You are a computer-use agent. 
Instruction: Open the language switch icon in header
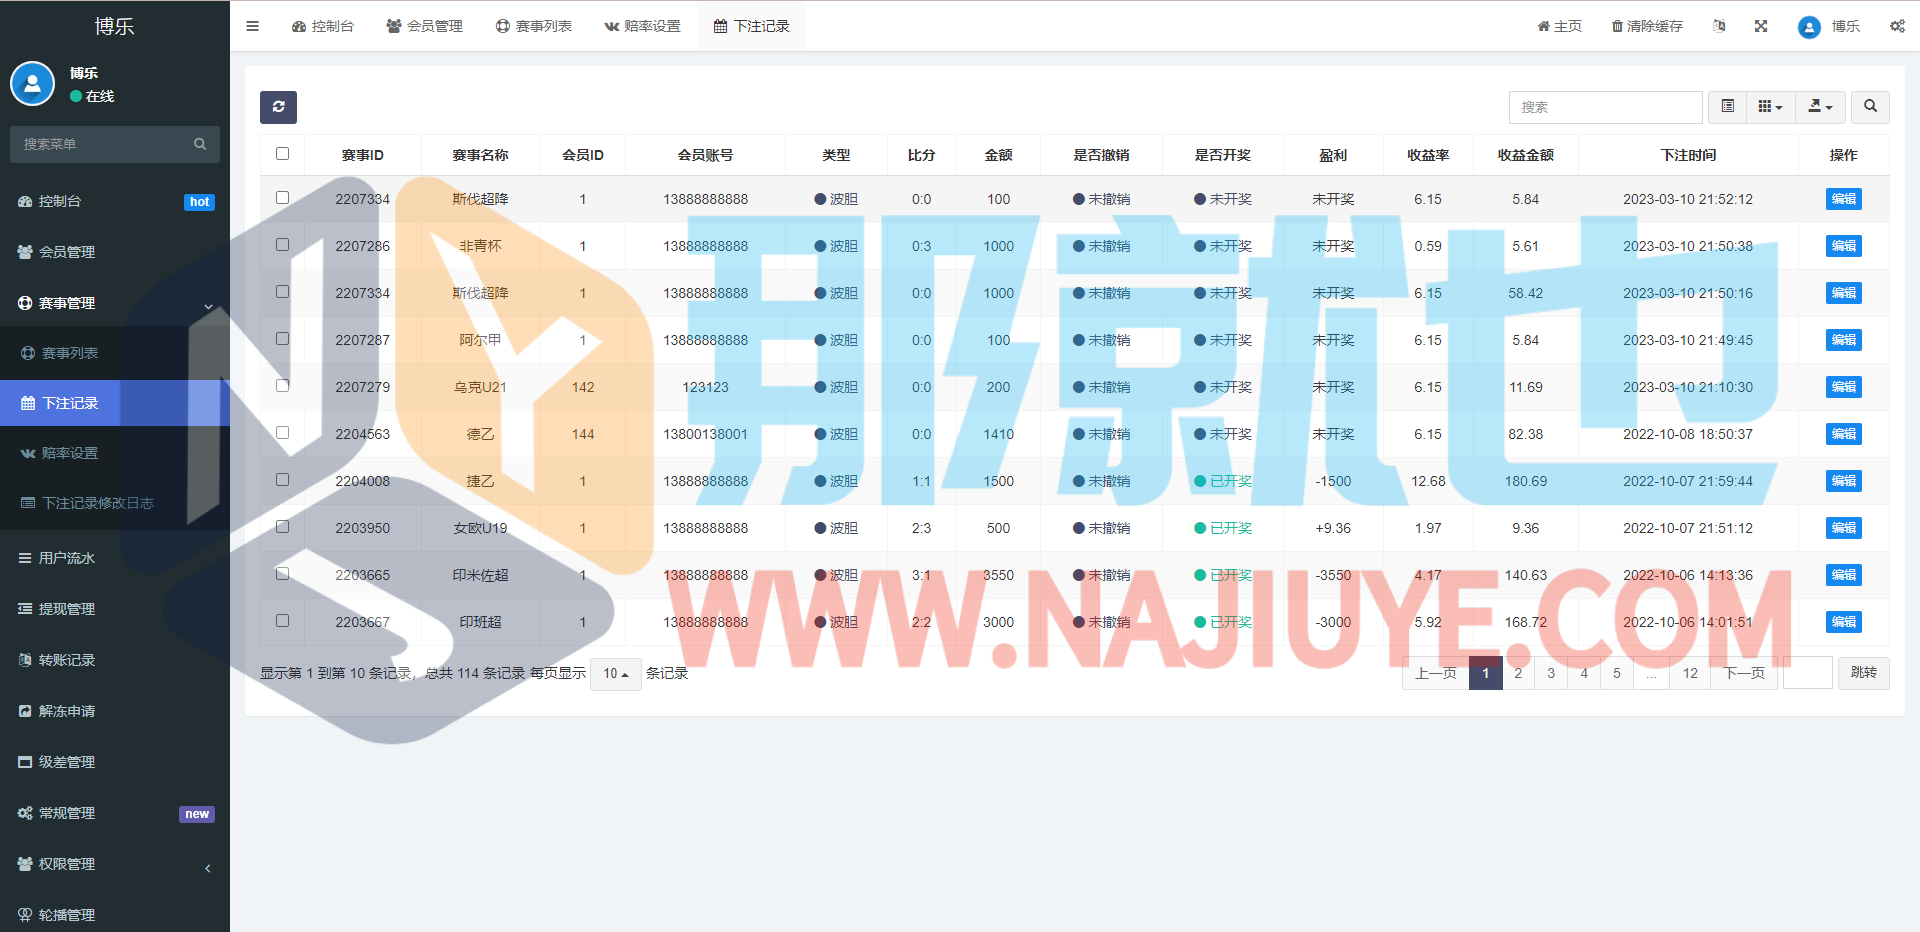1719,26
